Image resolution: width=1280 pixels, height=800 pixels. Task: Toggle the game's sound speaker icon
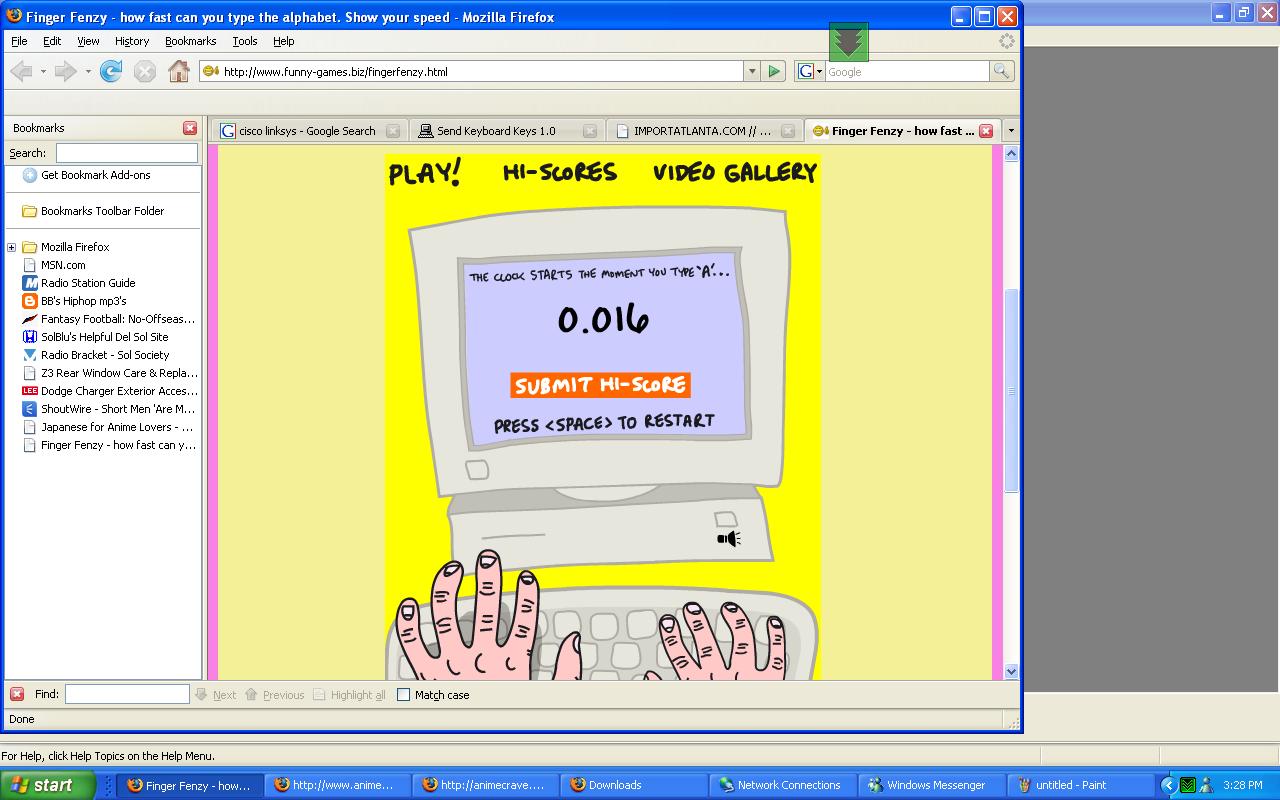pos(728,539)
